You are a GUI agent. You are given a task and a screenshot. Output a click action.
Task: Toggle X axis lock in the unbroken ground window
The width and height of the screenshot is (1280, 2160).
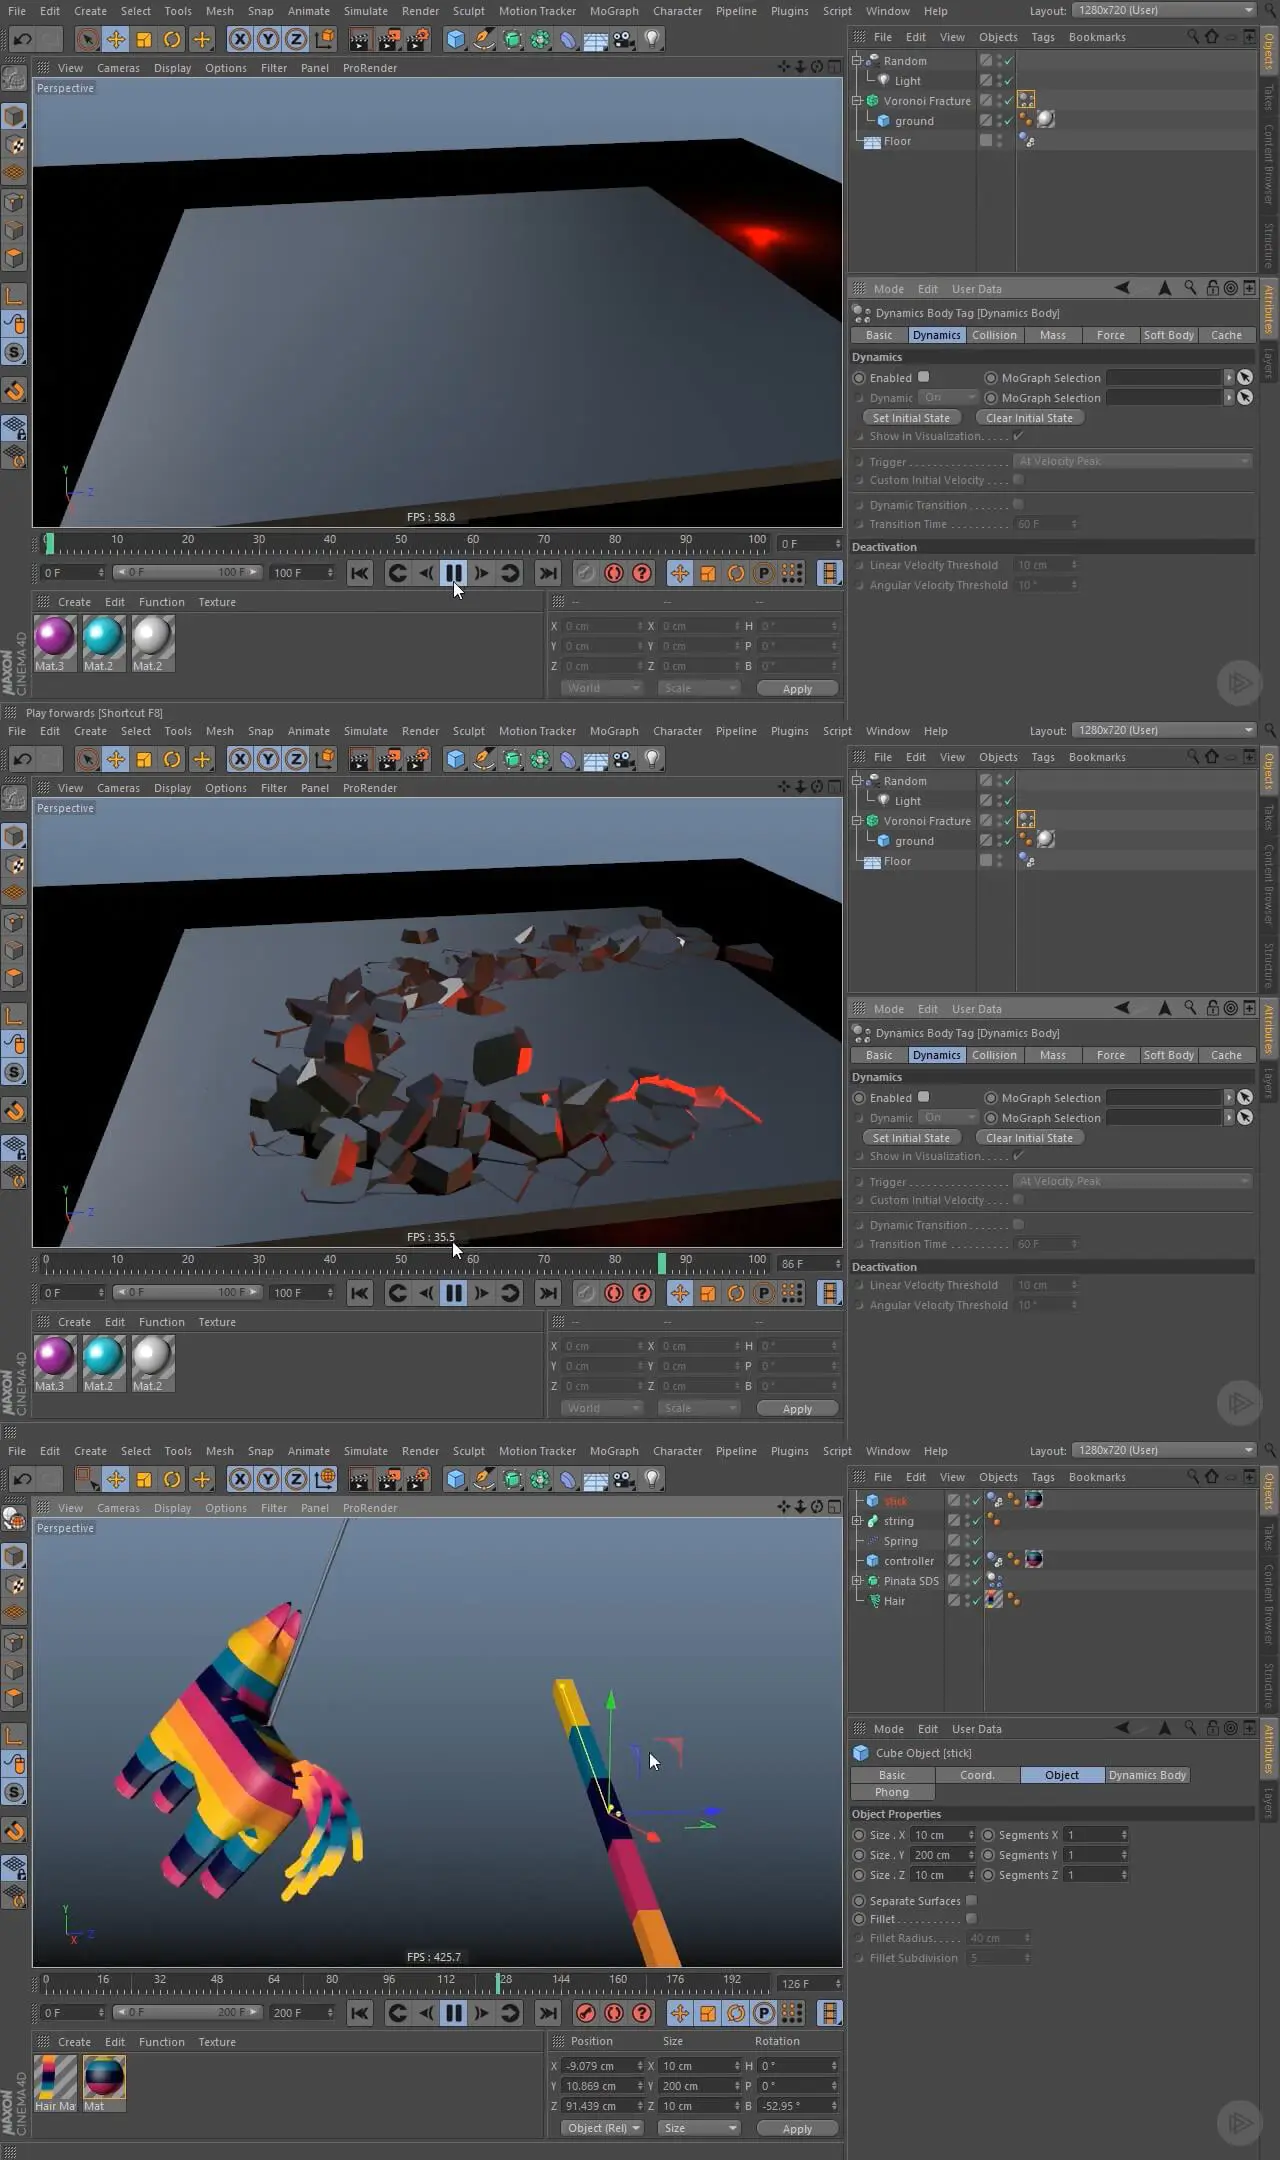point(240,39)
